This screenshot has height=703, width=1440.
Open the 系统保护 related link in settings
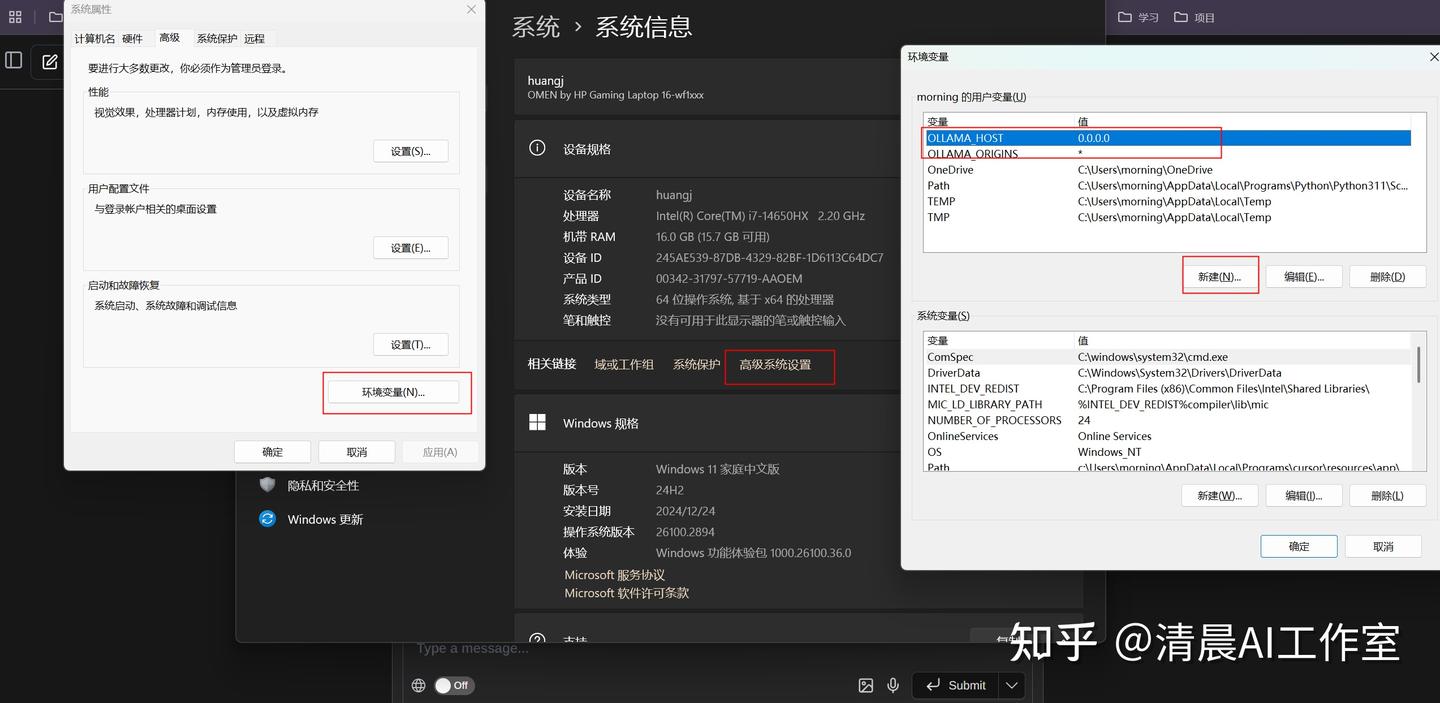tap(697, 364)
